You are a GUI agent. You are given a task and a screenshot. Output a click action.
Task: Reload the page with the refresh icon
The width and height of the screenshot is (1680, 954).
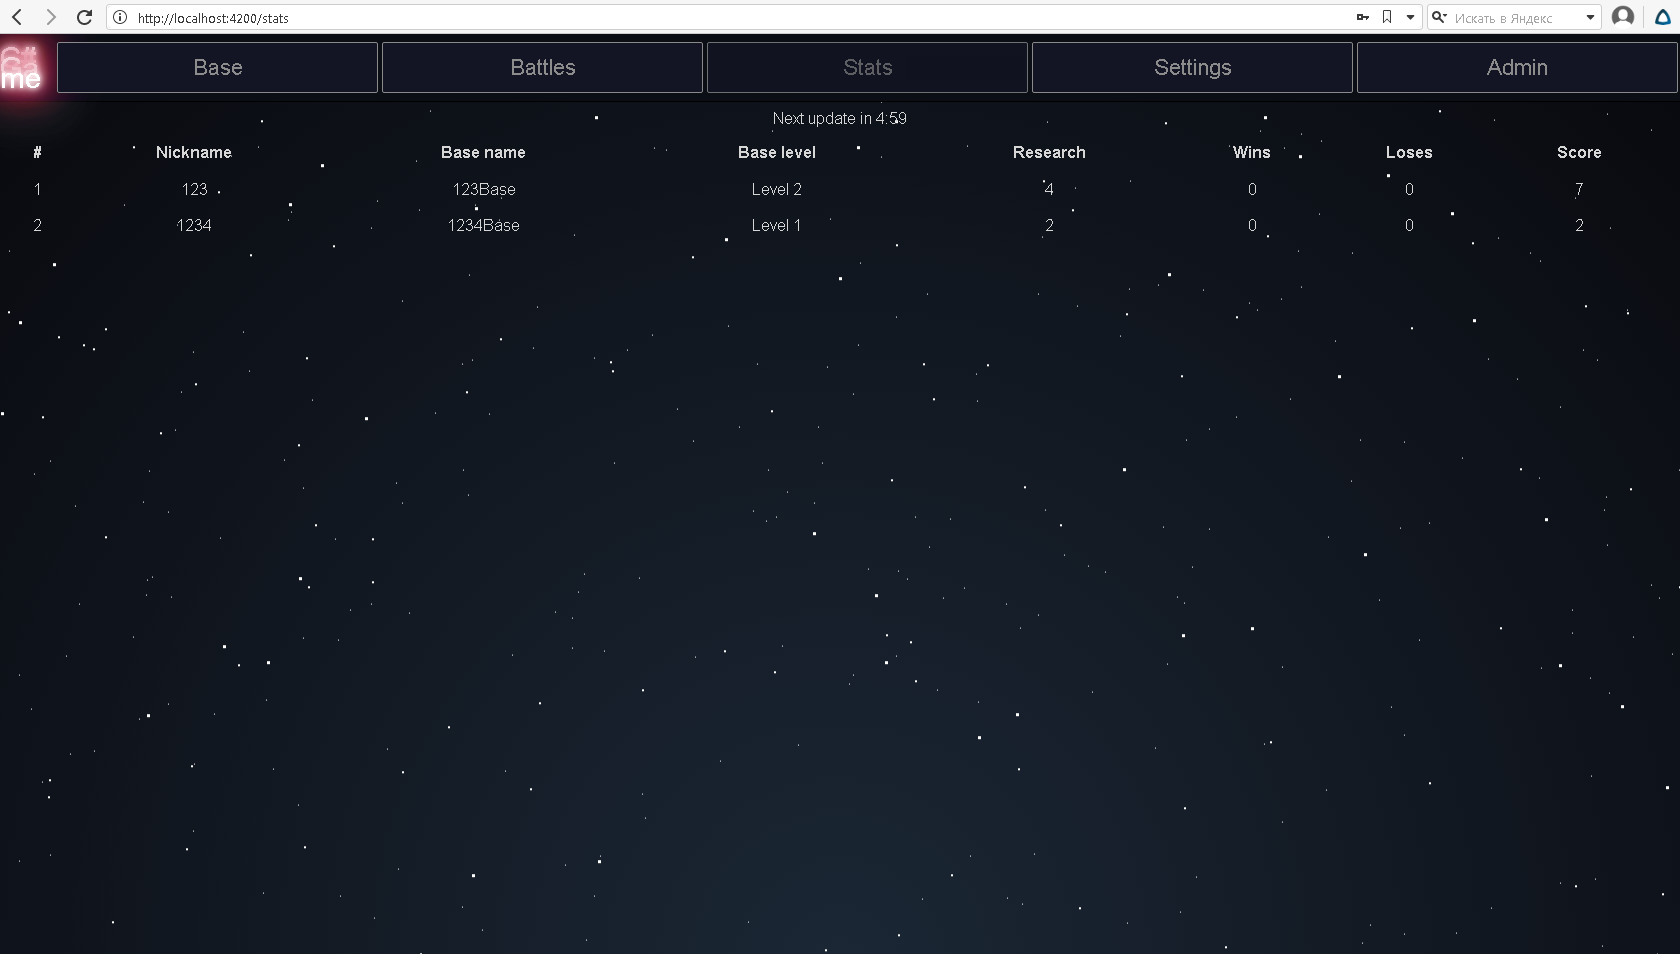coord(85,17)
